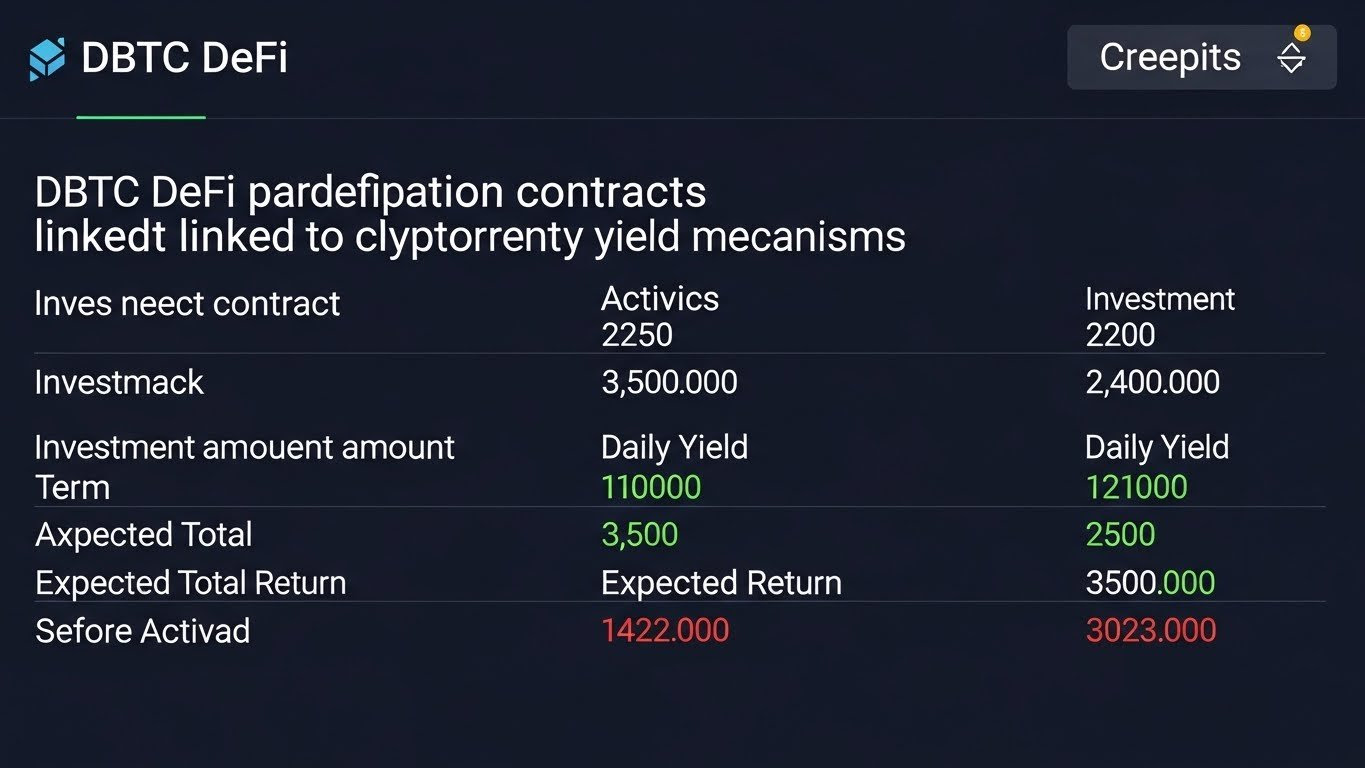1365x768 pixels.
Task: Select the Activics 2250 column header
Action: click(x=659, y=316)
